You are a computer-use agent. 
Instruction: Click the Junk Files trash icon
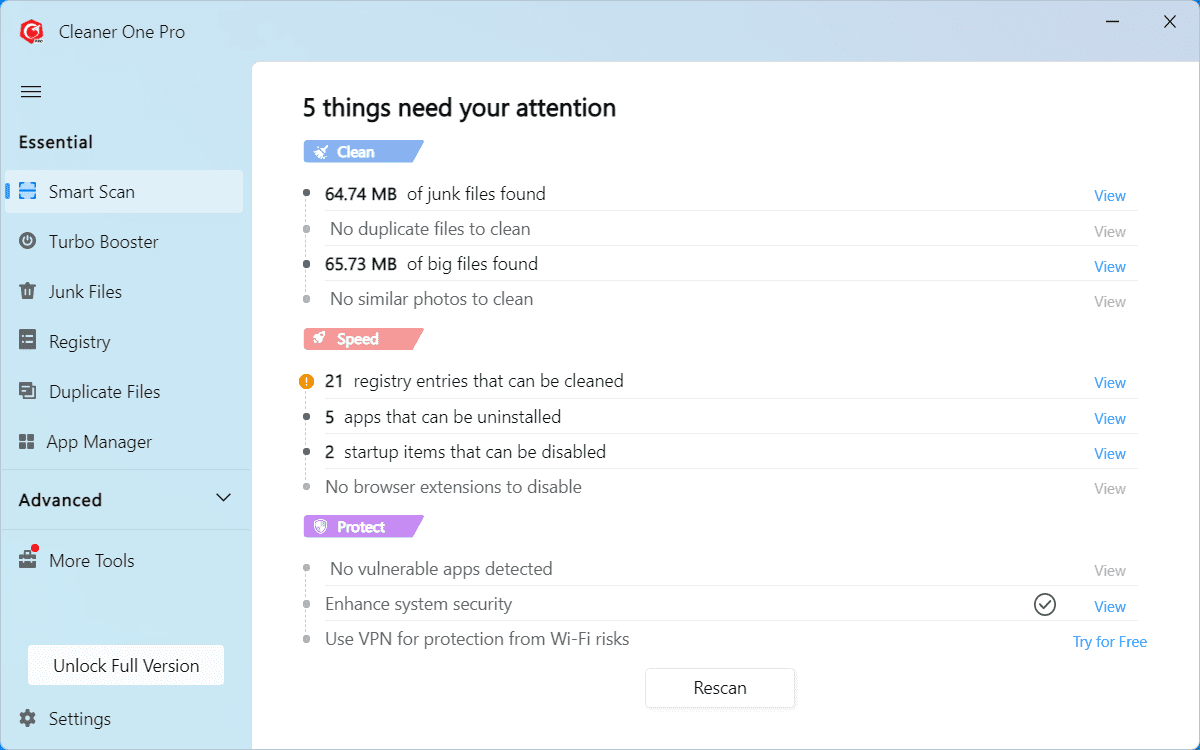(28, 291)
